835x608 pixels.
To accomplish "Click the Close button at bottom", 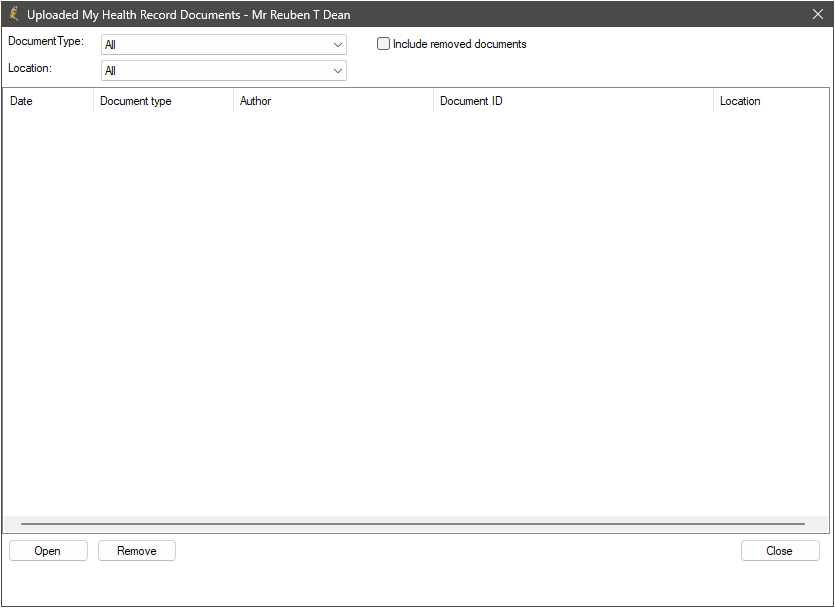I will tap(780, 551).
